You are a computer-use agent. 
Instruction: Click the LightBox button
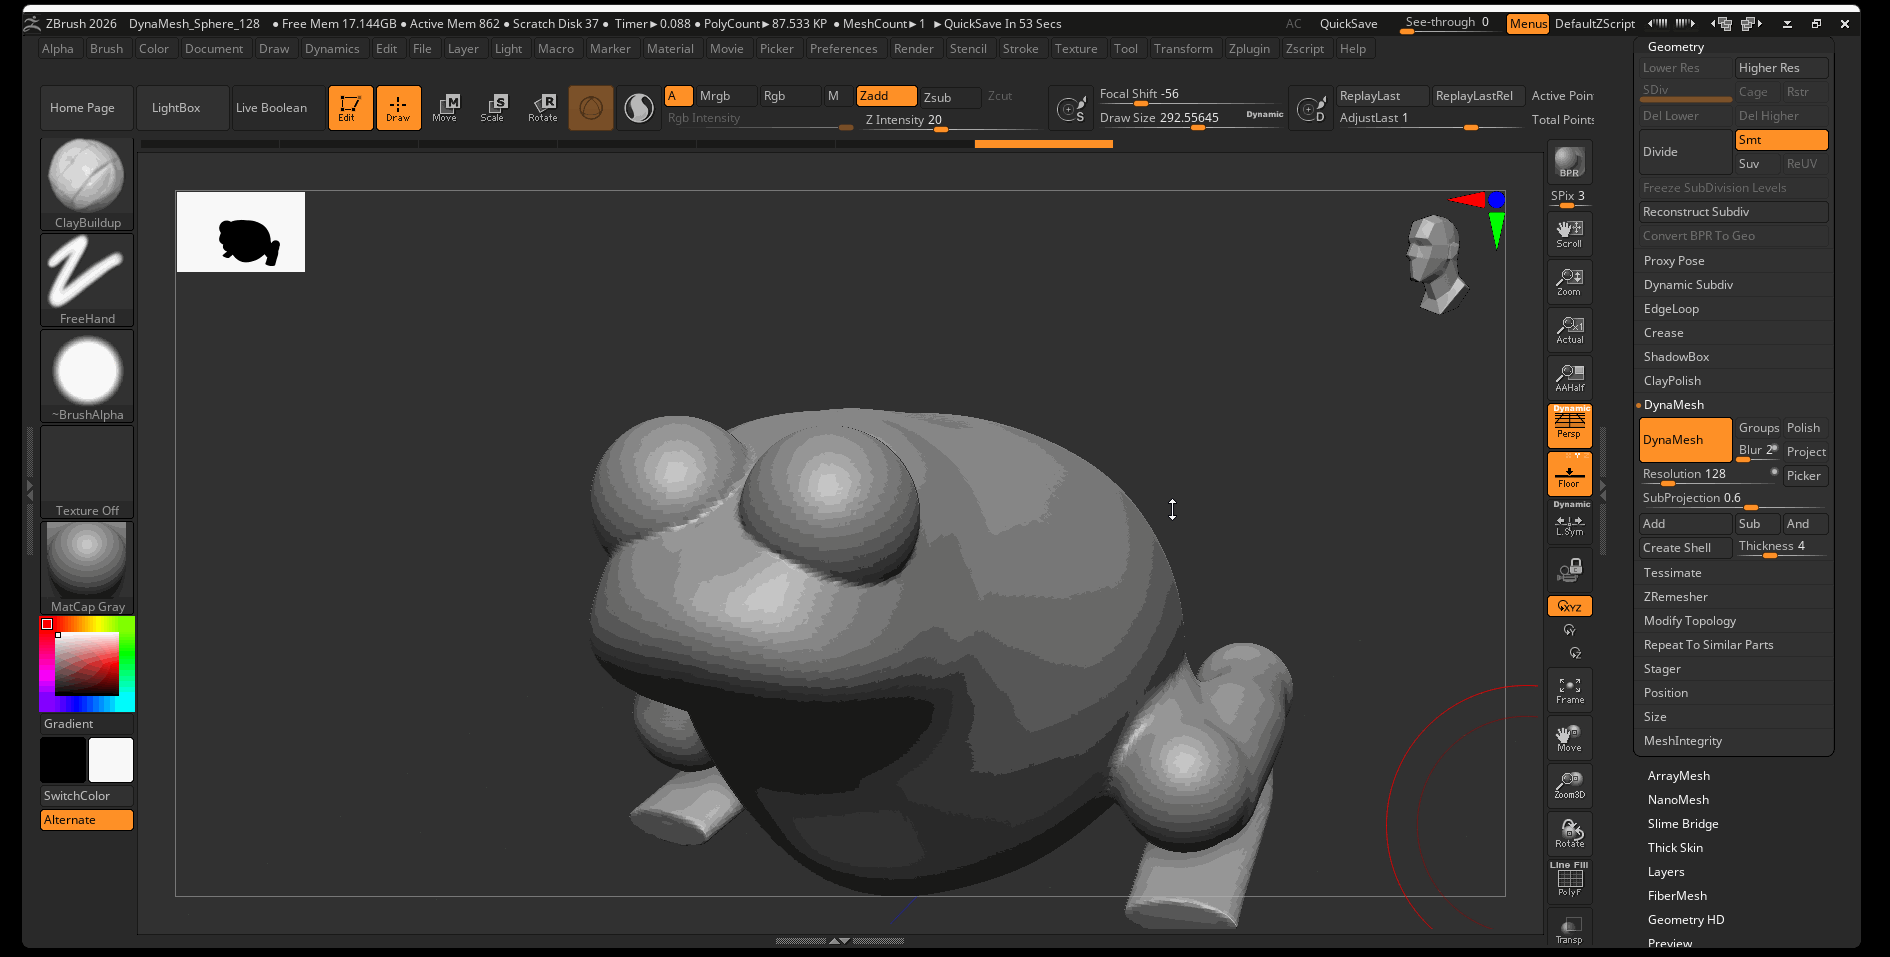point(176,108)
